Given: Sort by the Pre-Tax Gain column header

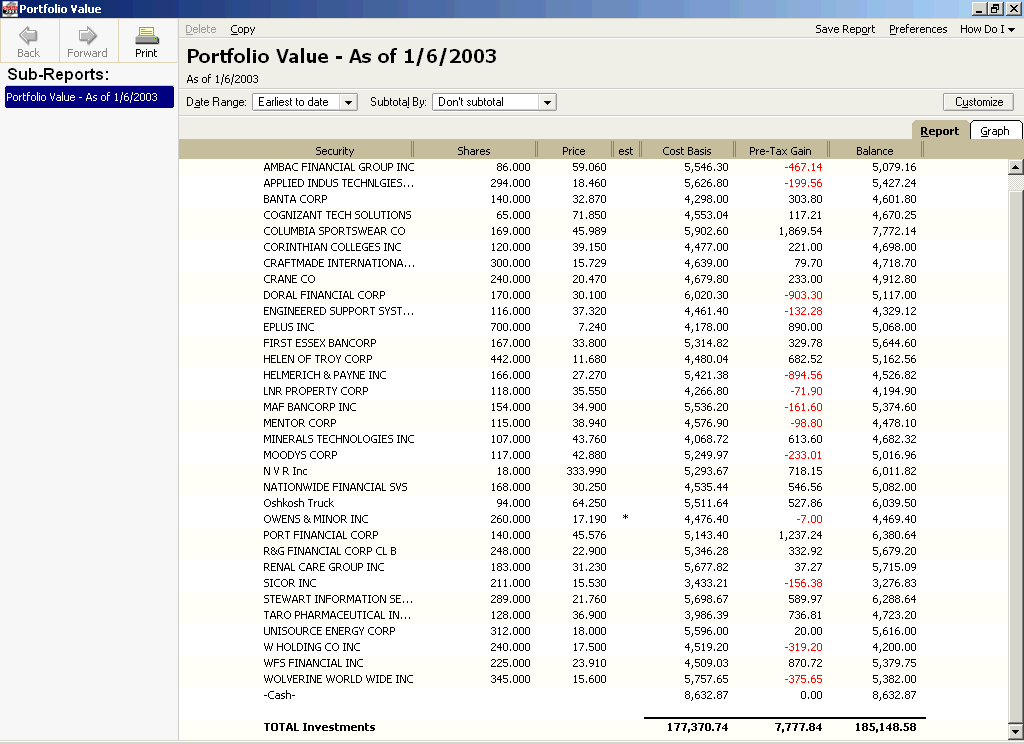Looking at the screenshot, I should [x=780, y=151].
